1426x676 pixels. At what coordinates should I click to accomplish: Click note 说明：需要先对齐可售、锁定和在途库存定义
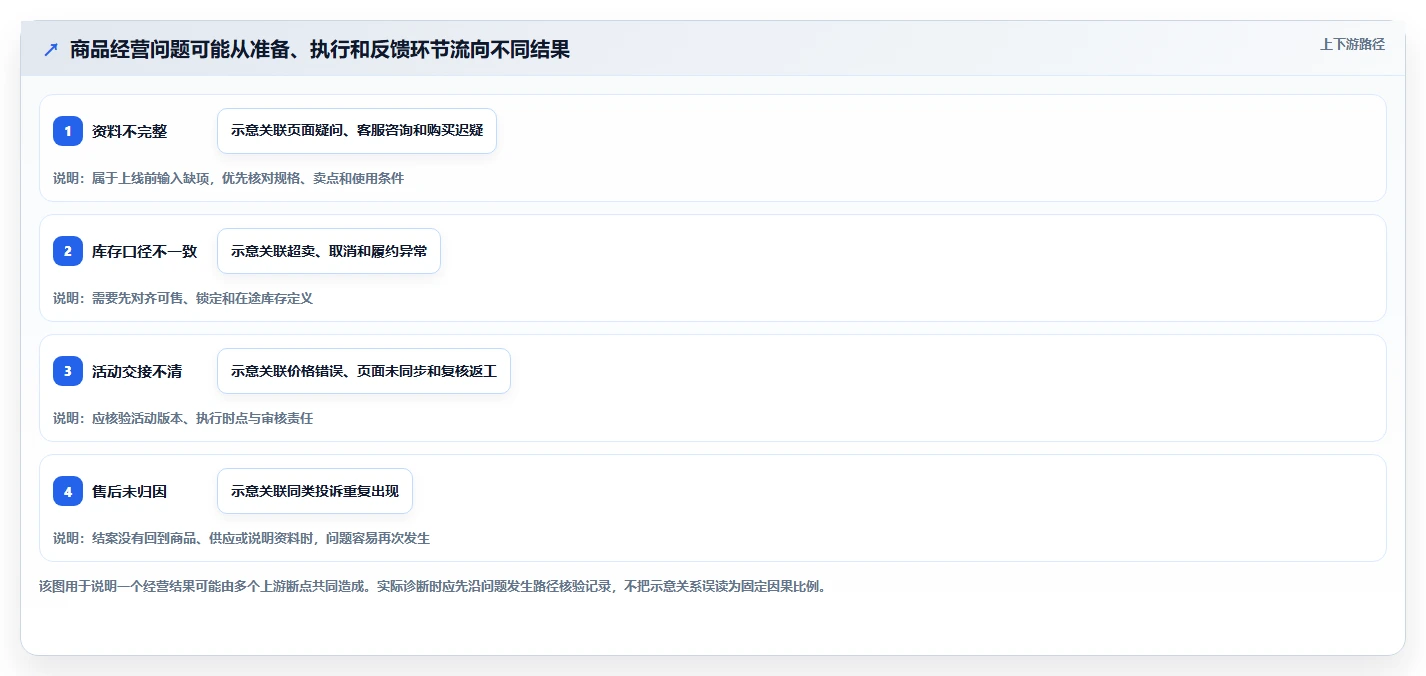point(183,298)
